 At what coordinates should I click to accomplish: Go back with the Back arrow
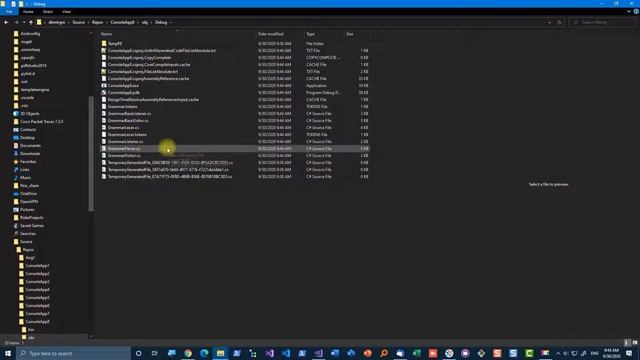click(6, 22)
